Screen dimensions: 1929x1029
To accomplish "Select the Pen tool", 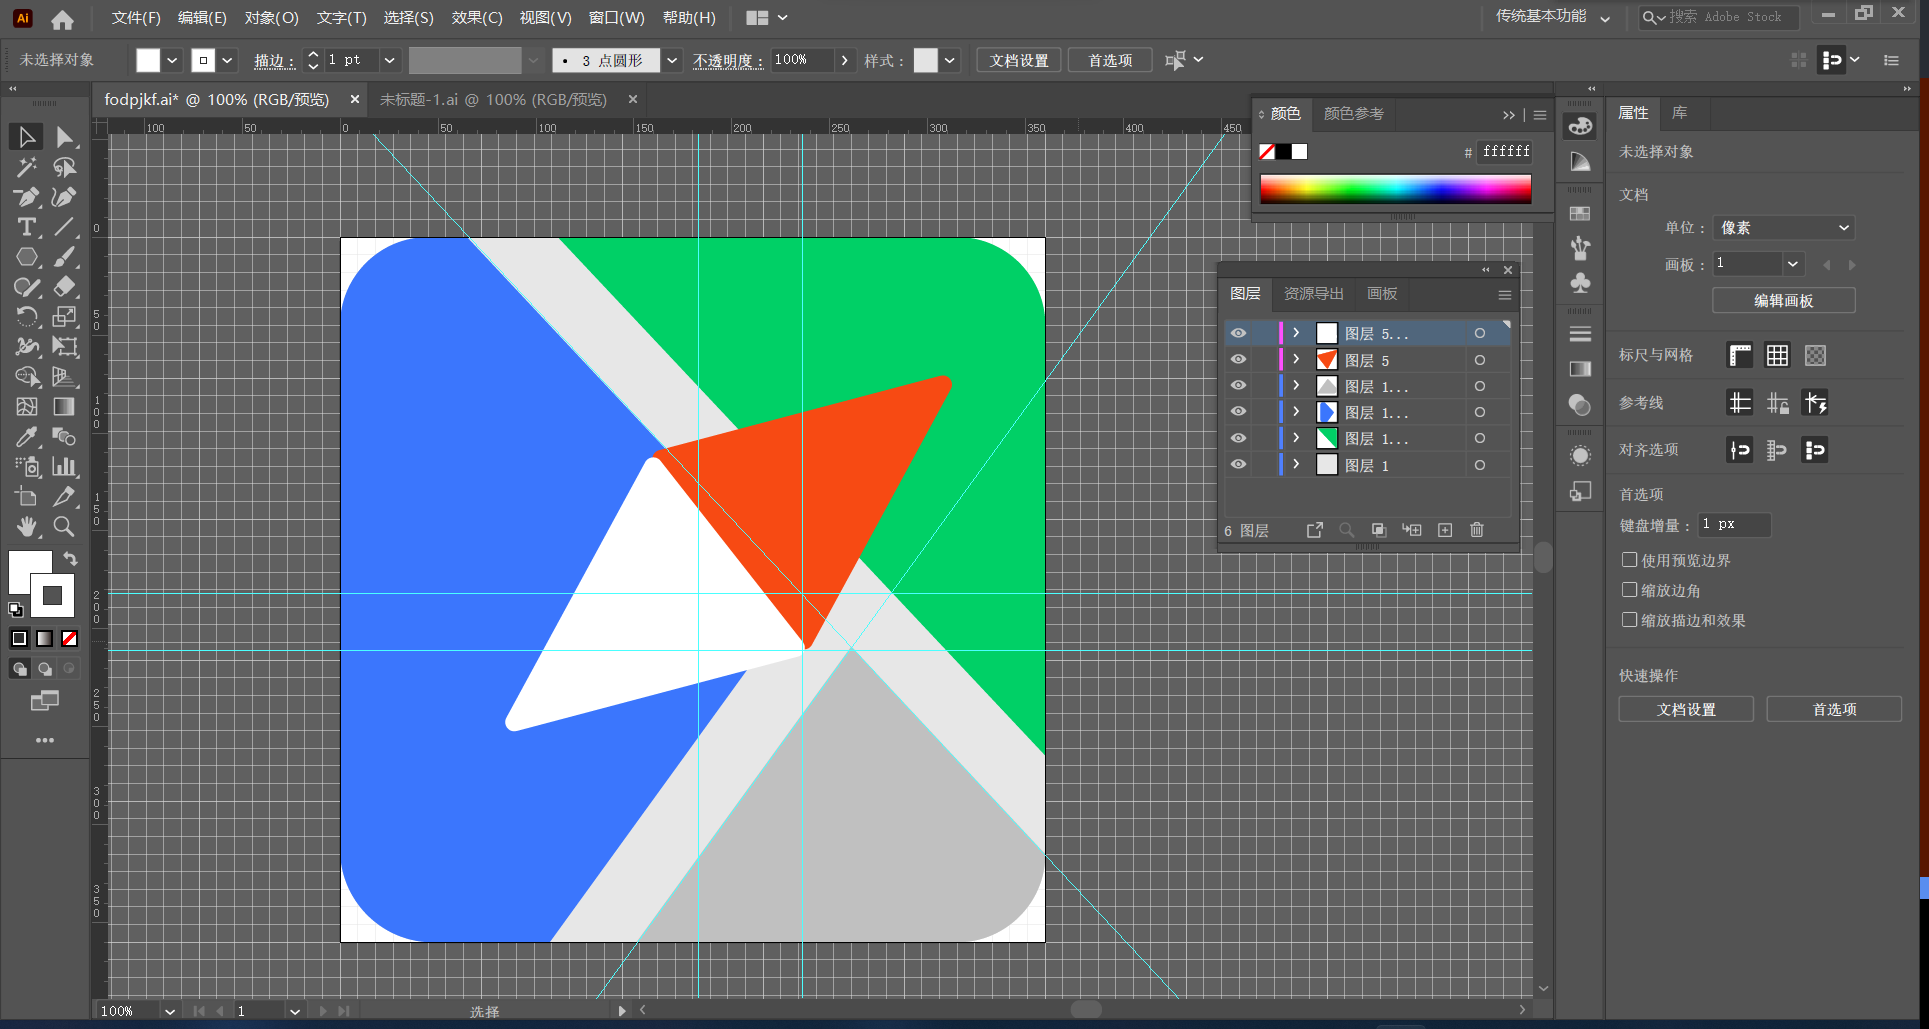I will [x=27, y=197].
